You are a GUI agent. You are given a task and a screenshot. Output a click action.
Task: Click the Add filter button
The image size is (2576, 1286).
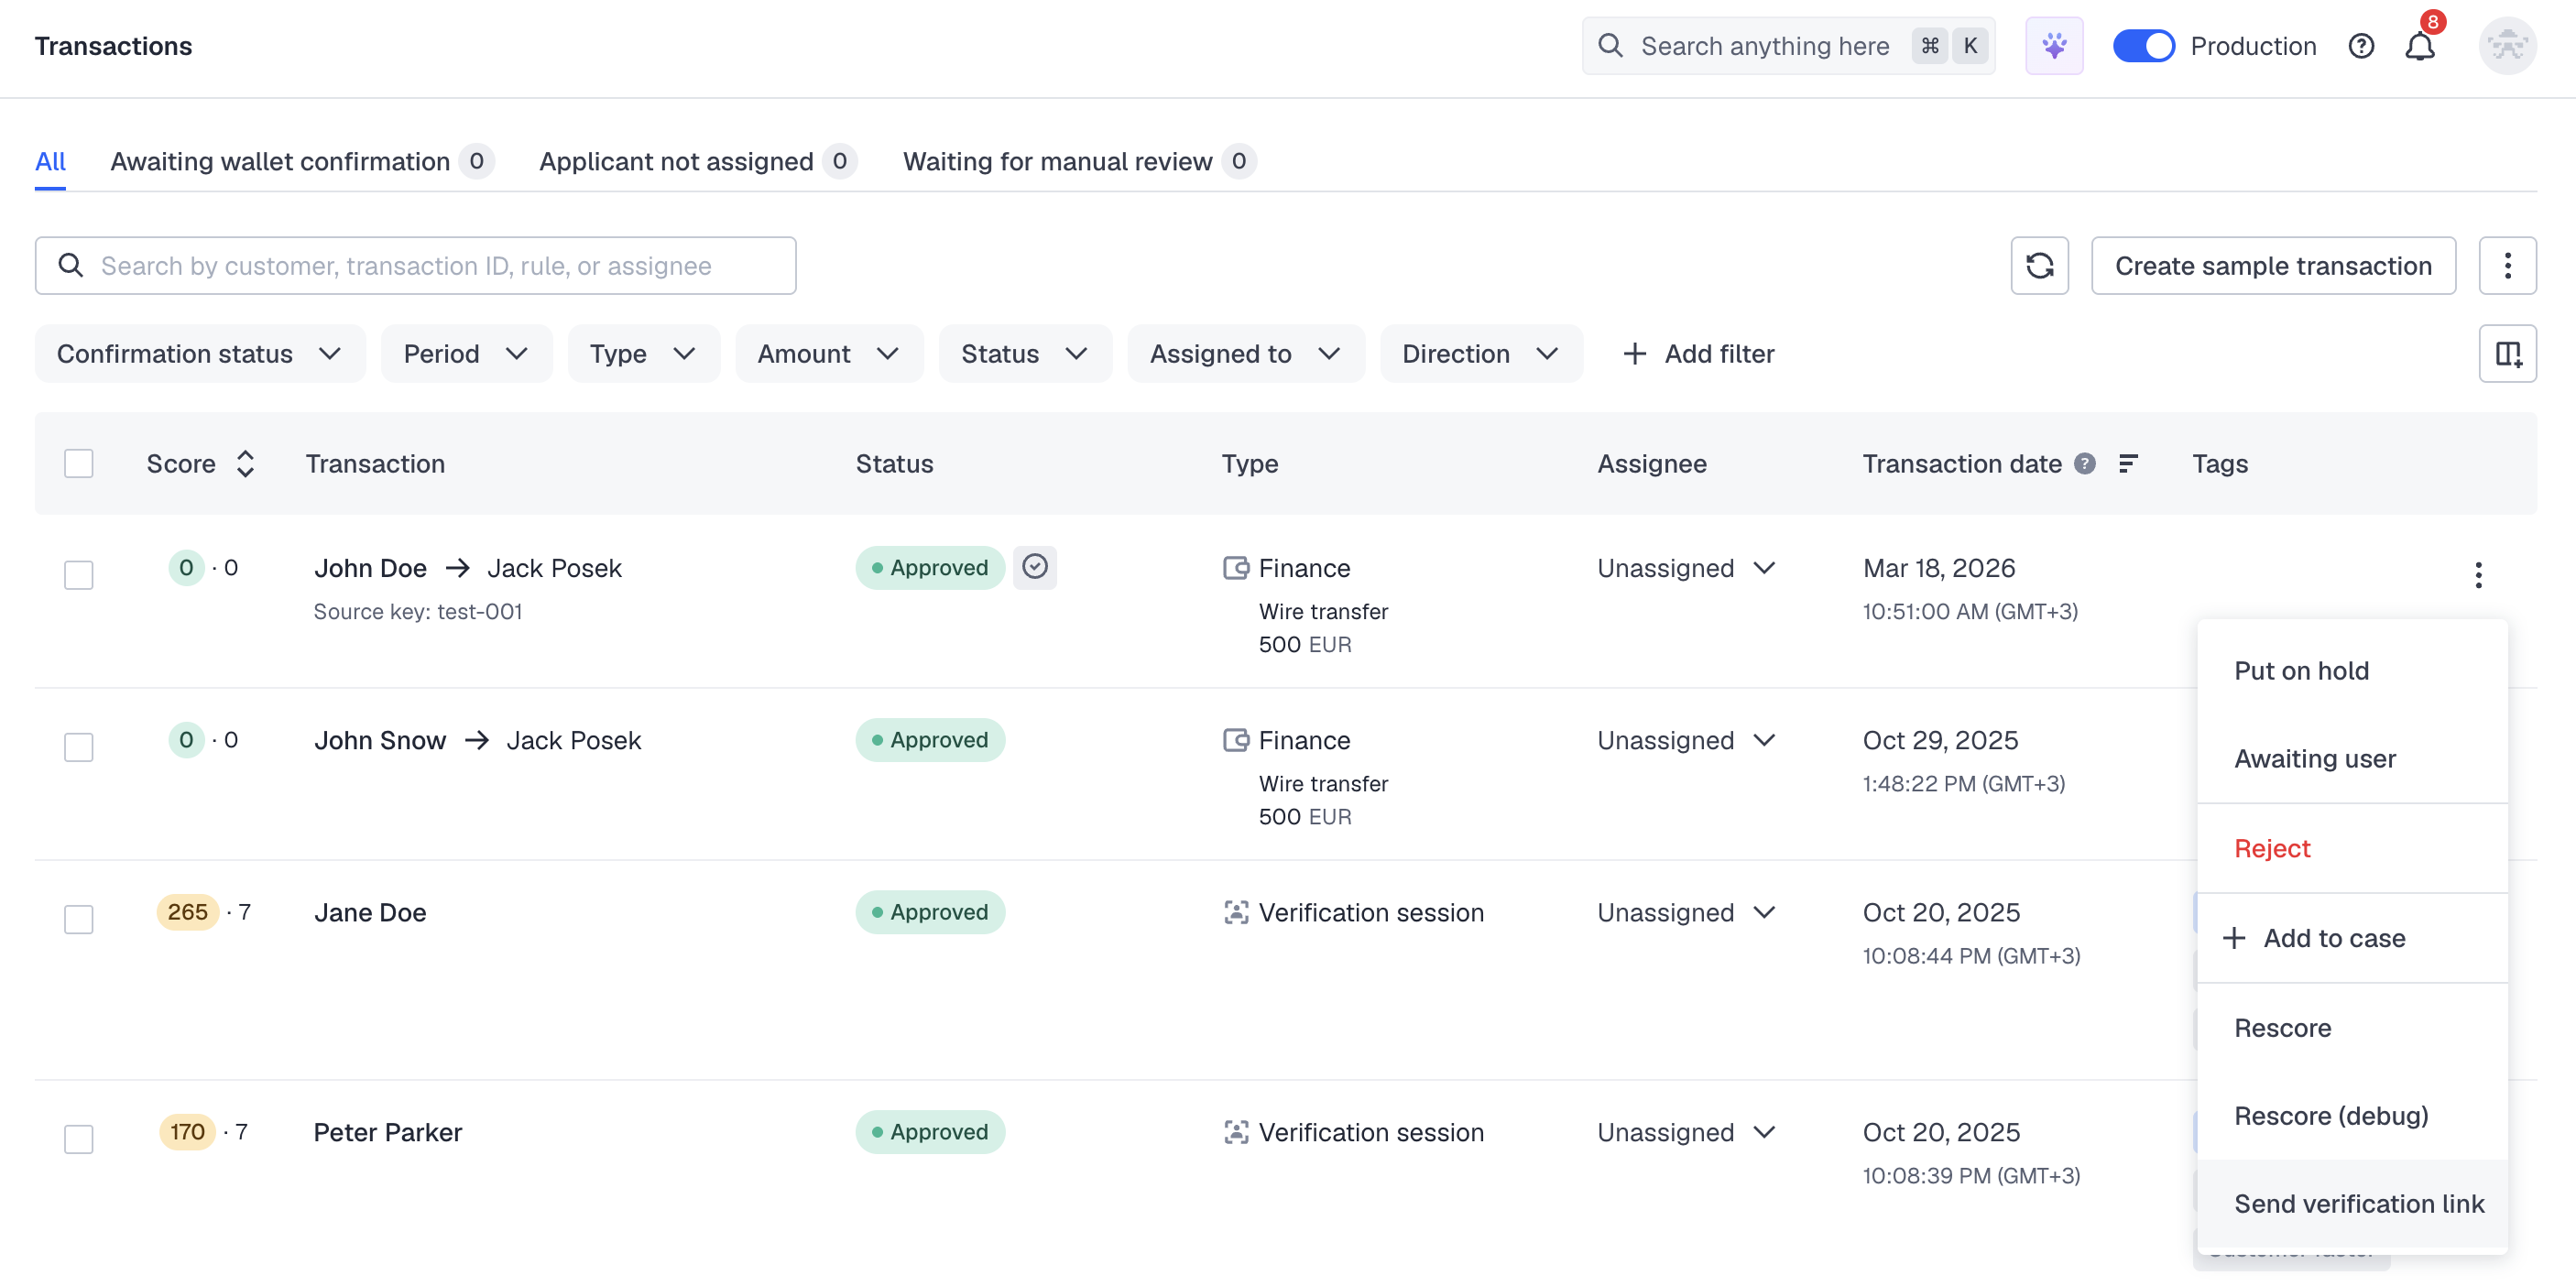click(x=1698, y=354)
